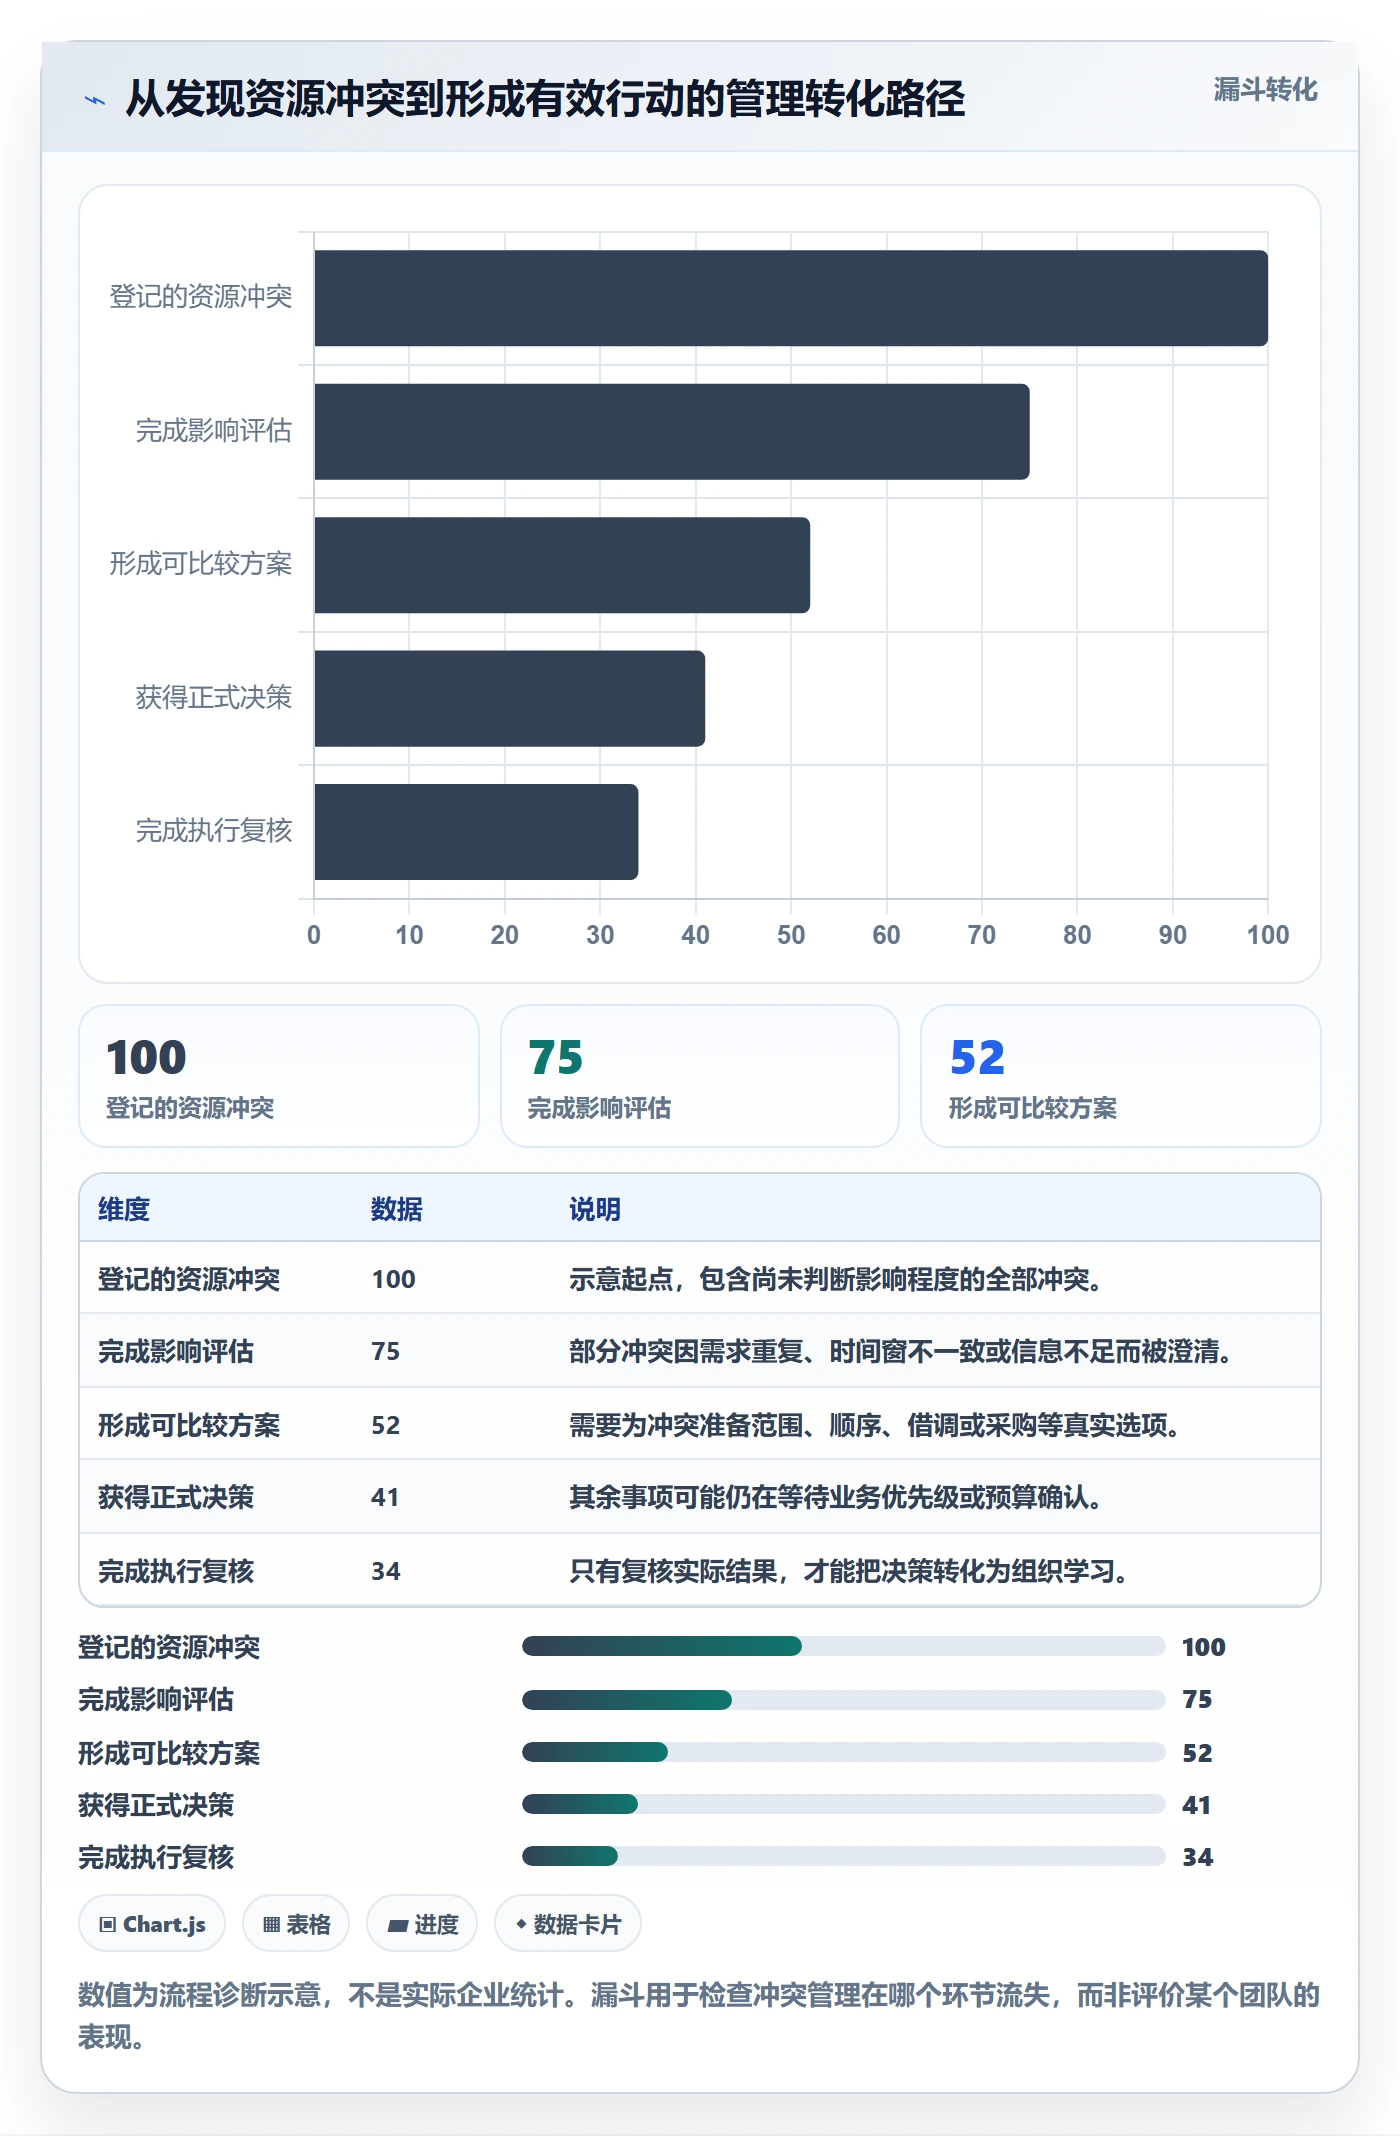
Task: Click the table value 34
Action: click(x=385, y=1571)
